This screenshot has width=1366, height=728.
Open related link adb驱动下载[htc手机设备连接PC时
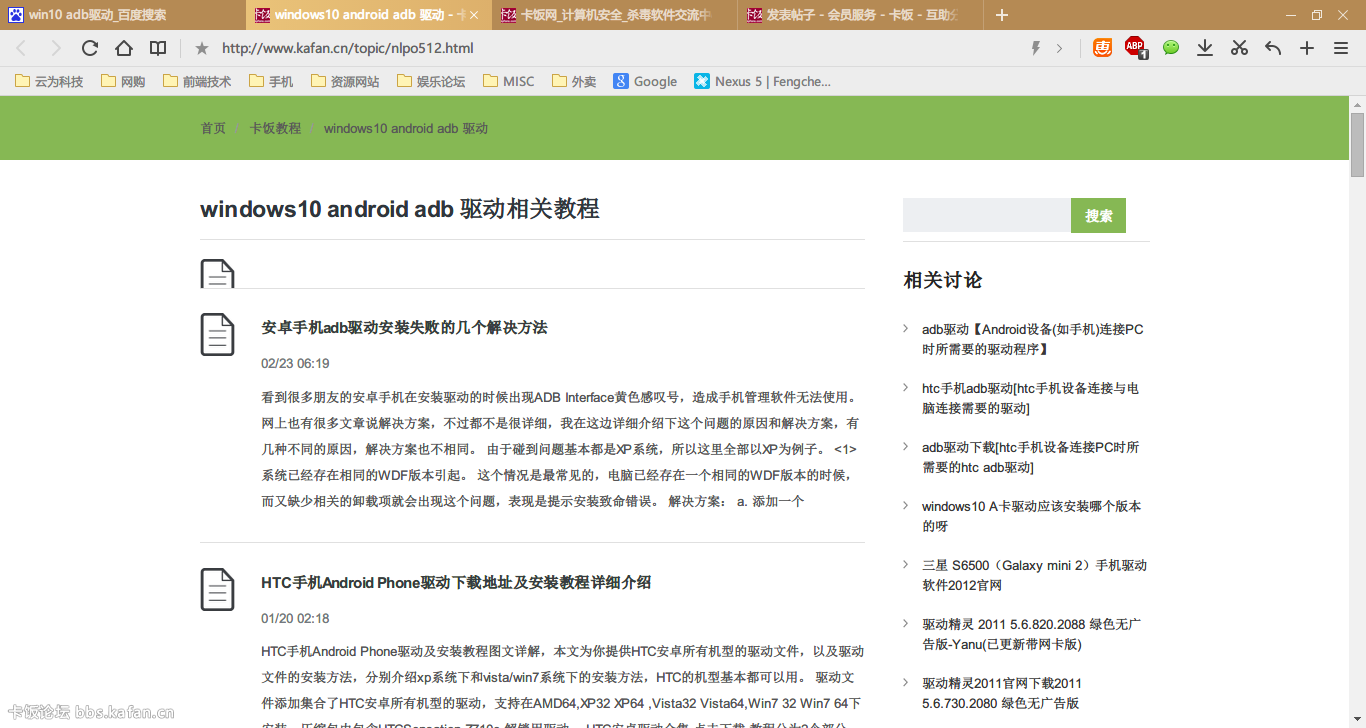(1031, 457)
